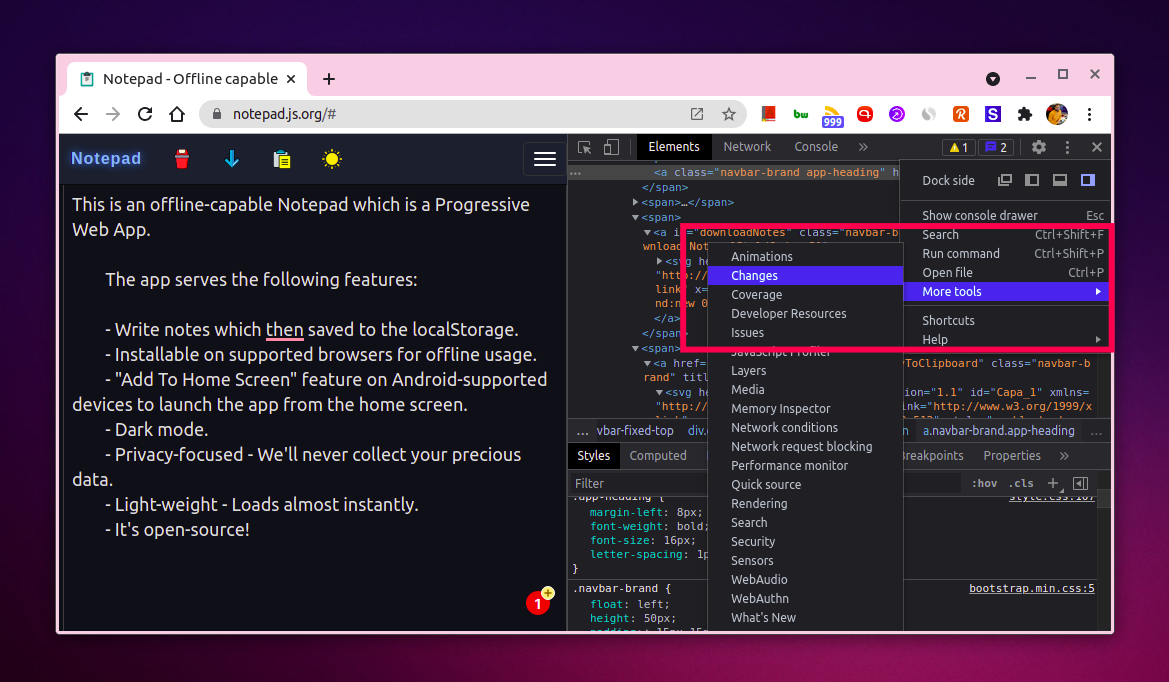Bookmark this page with the star icon
Image resolution: width=1169 pixels, height=682 pixels.
[728, 114]
